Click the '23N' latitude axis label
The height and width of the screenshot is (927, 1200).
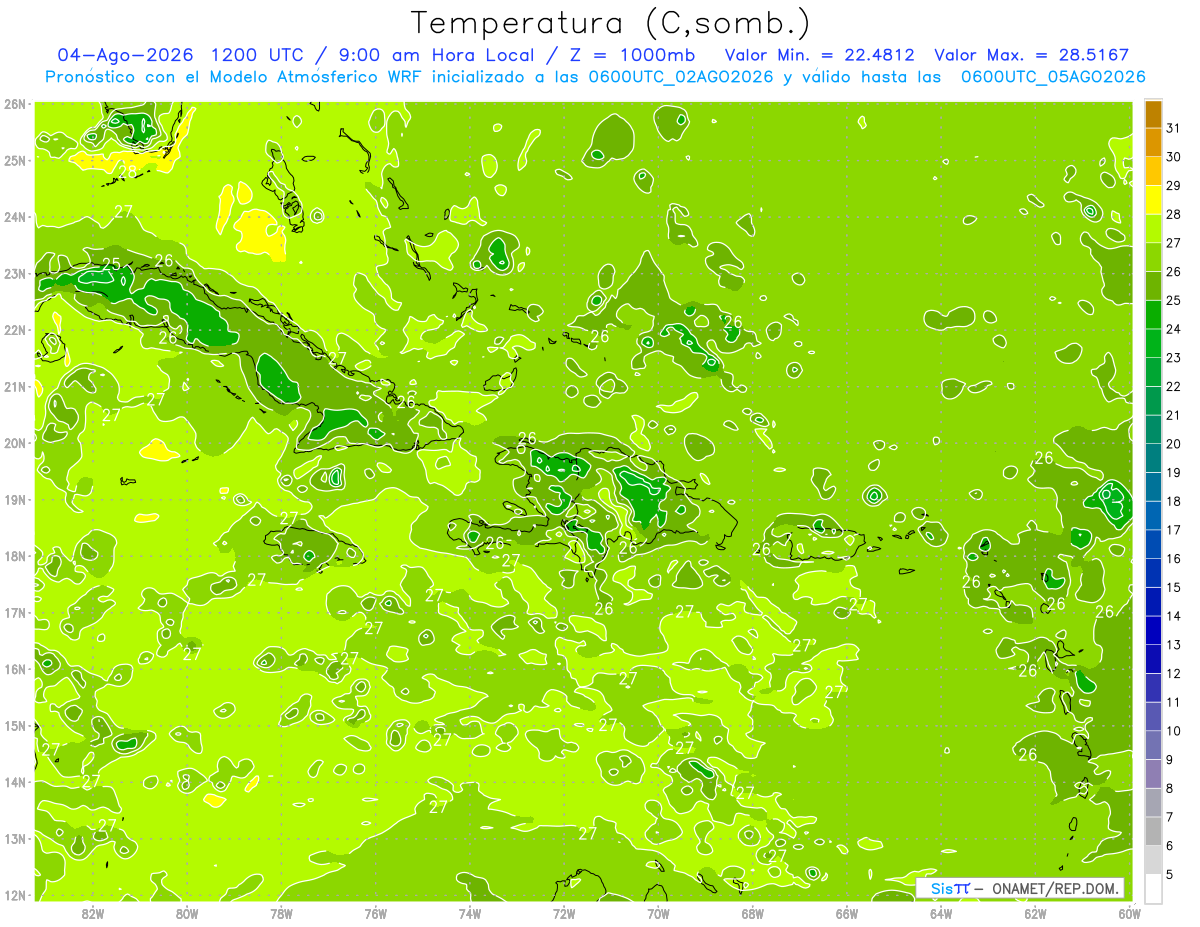(x=14, y=274)
